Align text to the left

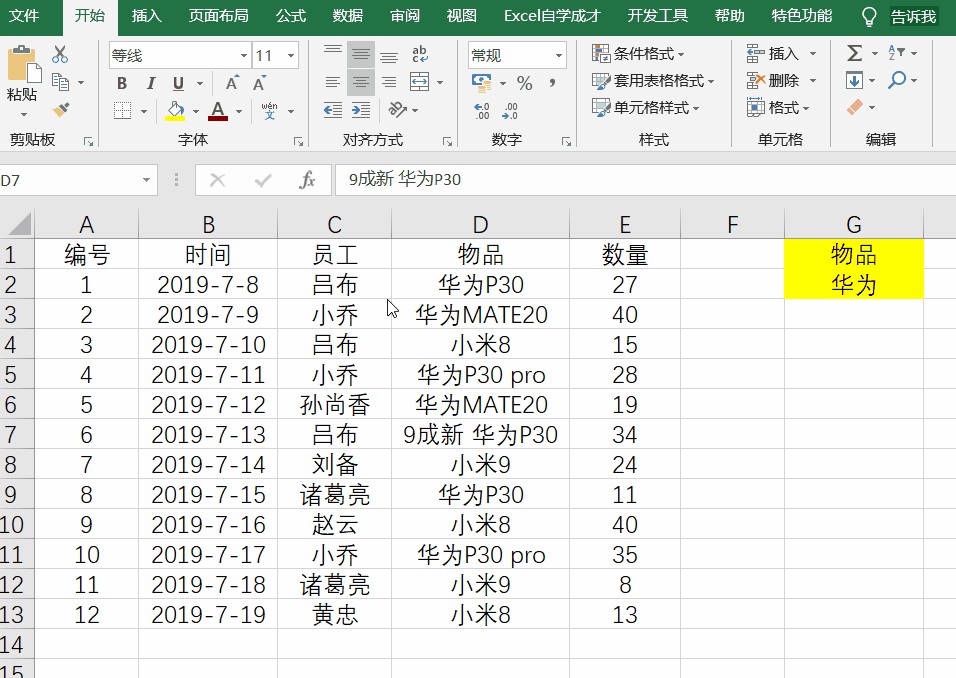(333, 82)
